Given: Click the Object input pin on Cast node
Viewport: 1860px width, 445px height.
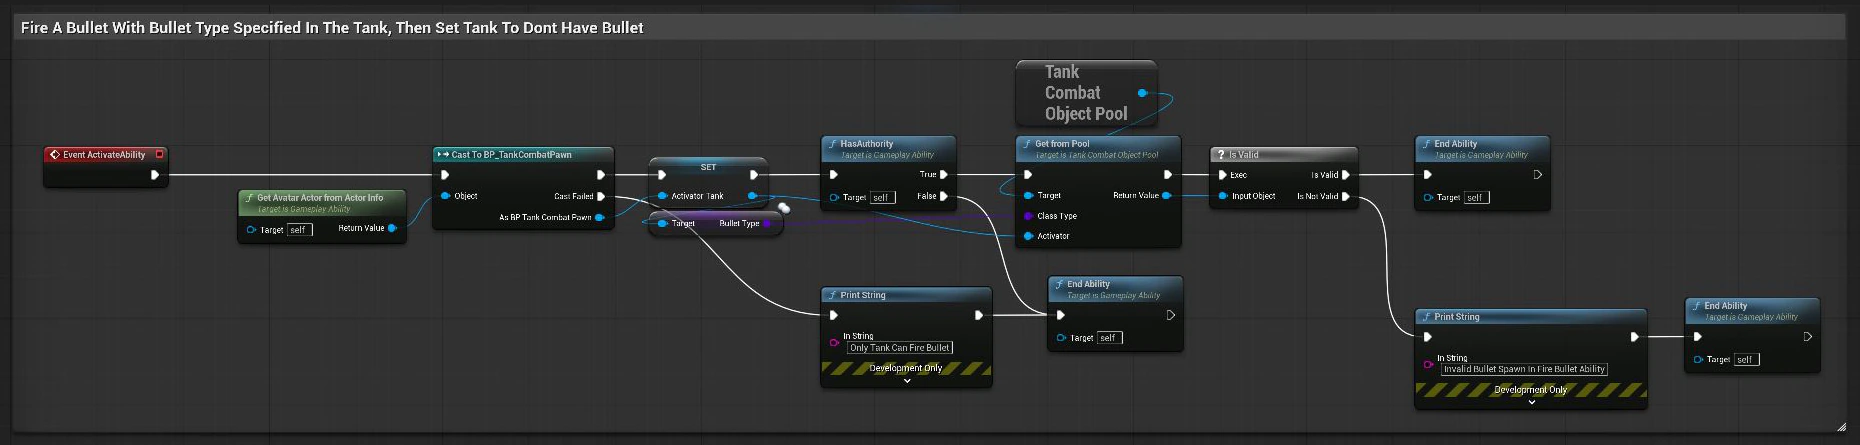Looking at the screenshot, I should point(445,196).
